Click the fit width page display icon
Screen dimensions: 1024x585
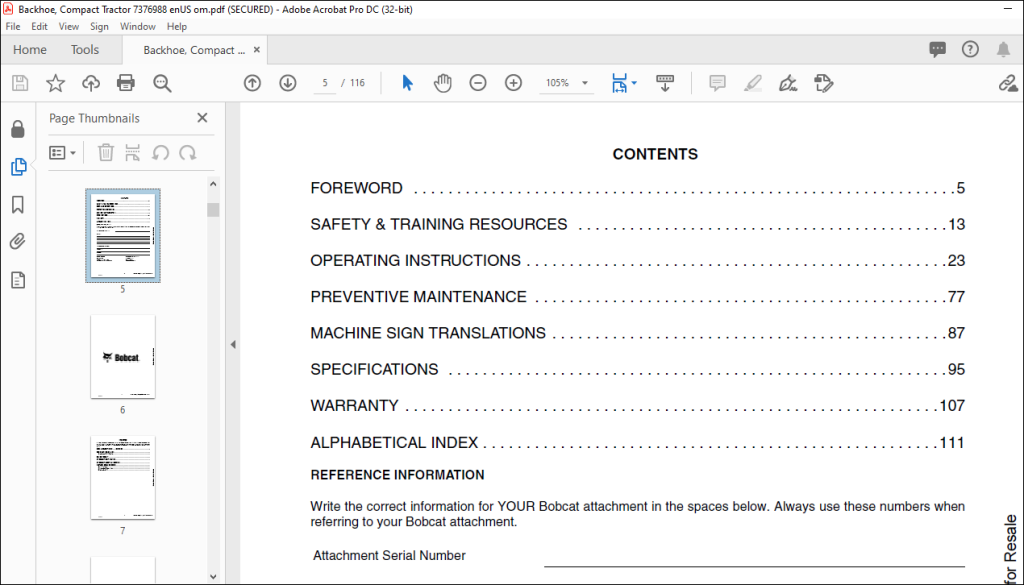tap(619, 83)
